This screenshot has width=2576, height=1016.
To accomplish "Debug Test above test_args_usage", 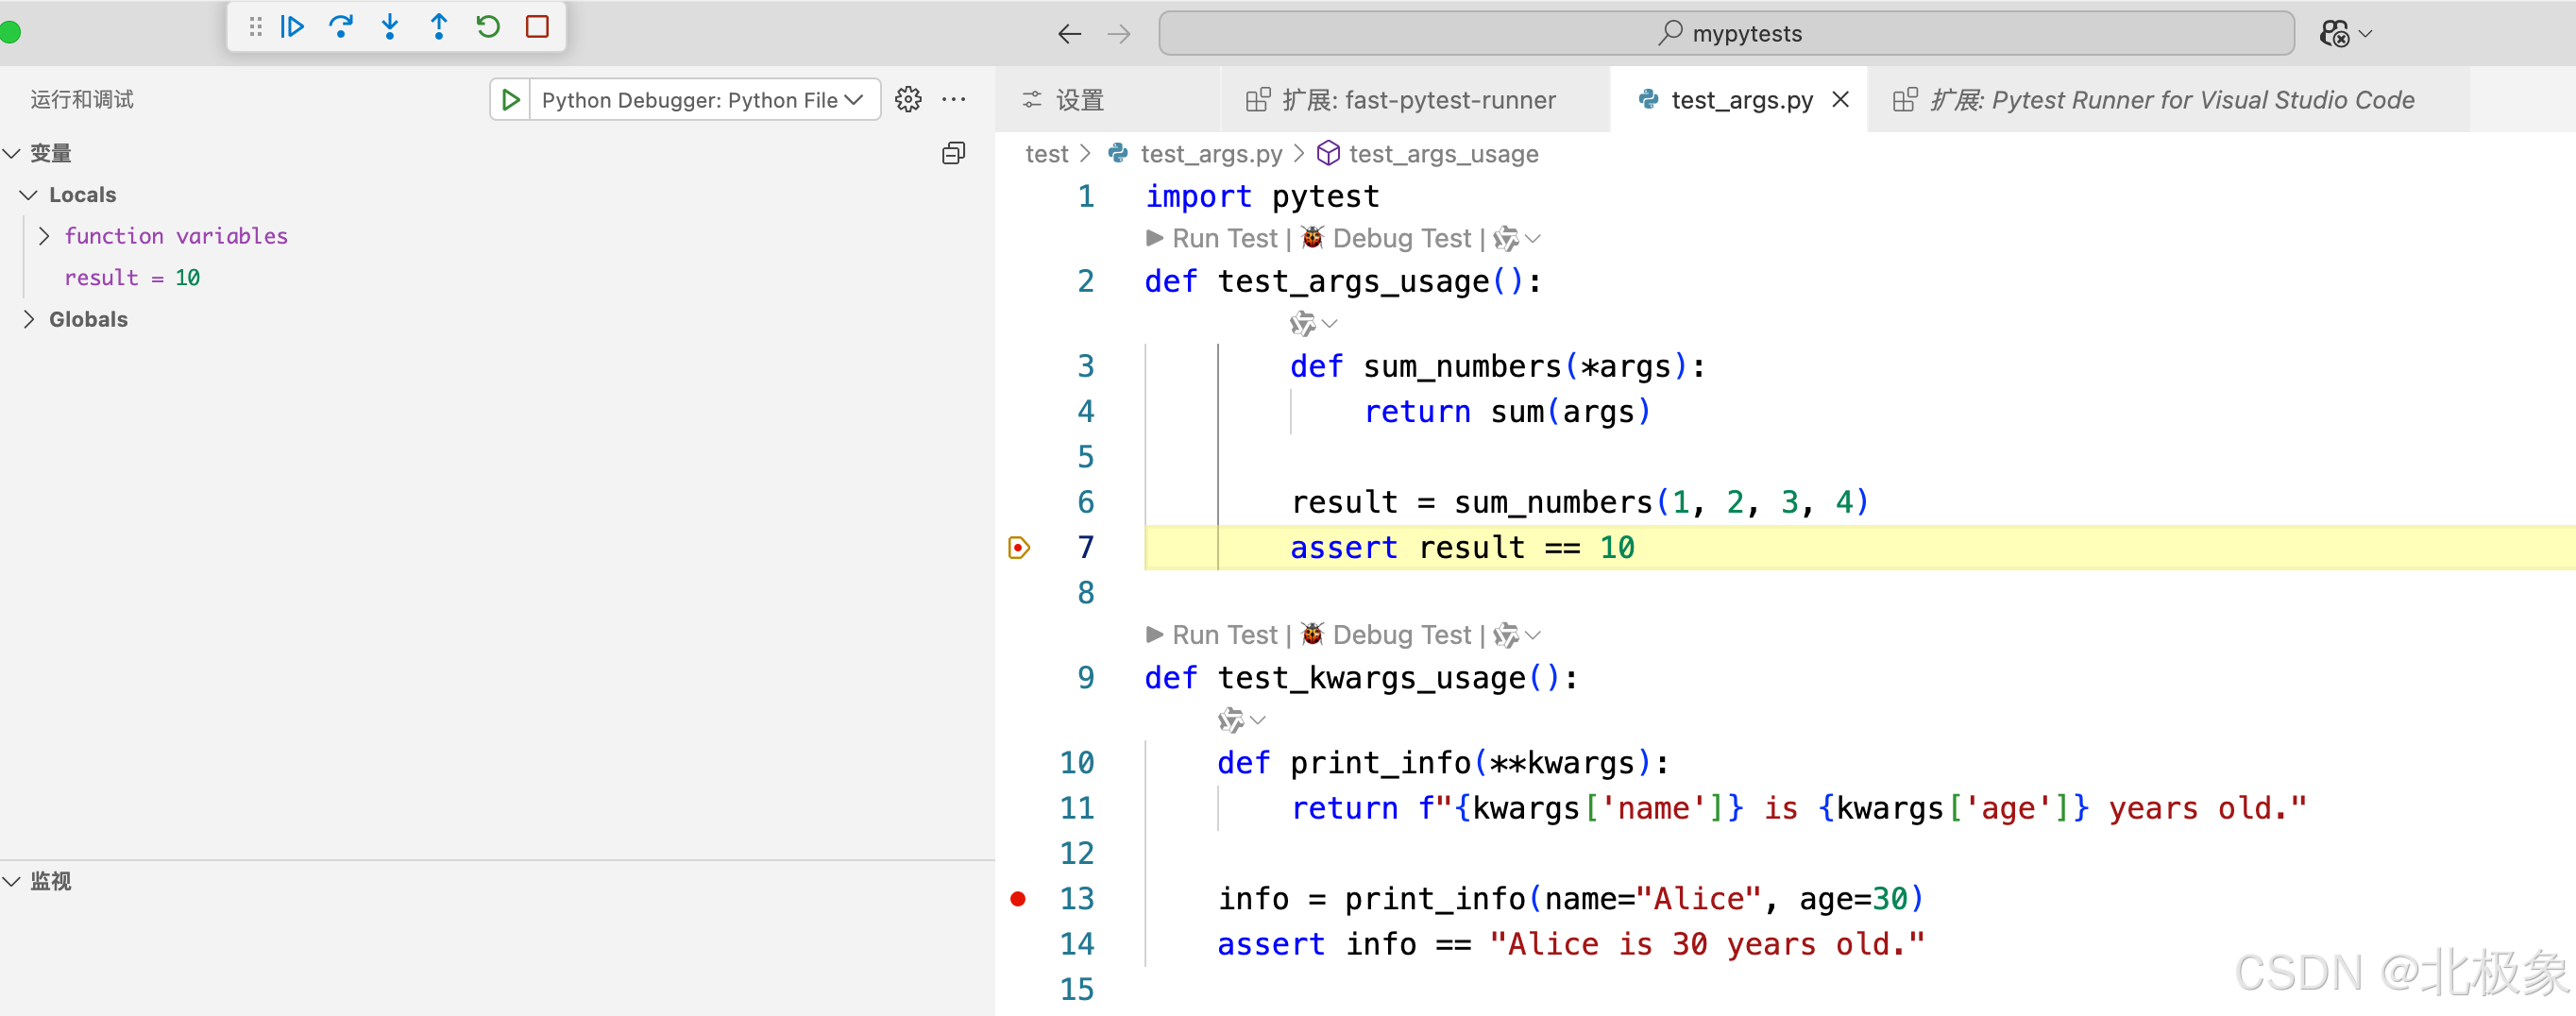I will [x=1386, y=238].
